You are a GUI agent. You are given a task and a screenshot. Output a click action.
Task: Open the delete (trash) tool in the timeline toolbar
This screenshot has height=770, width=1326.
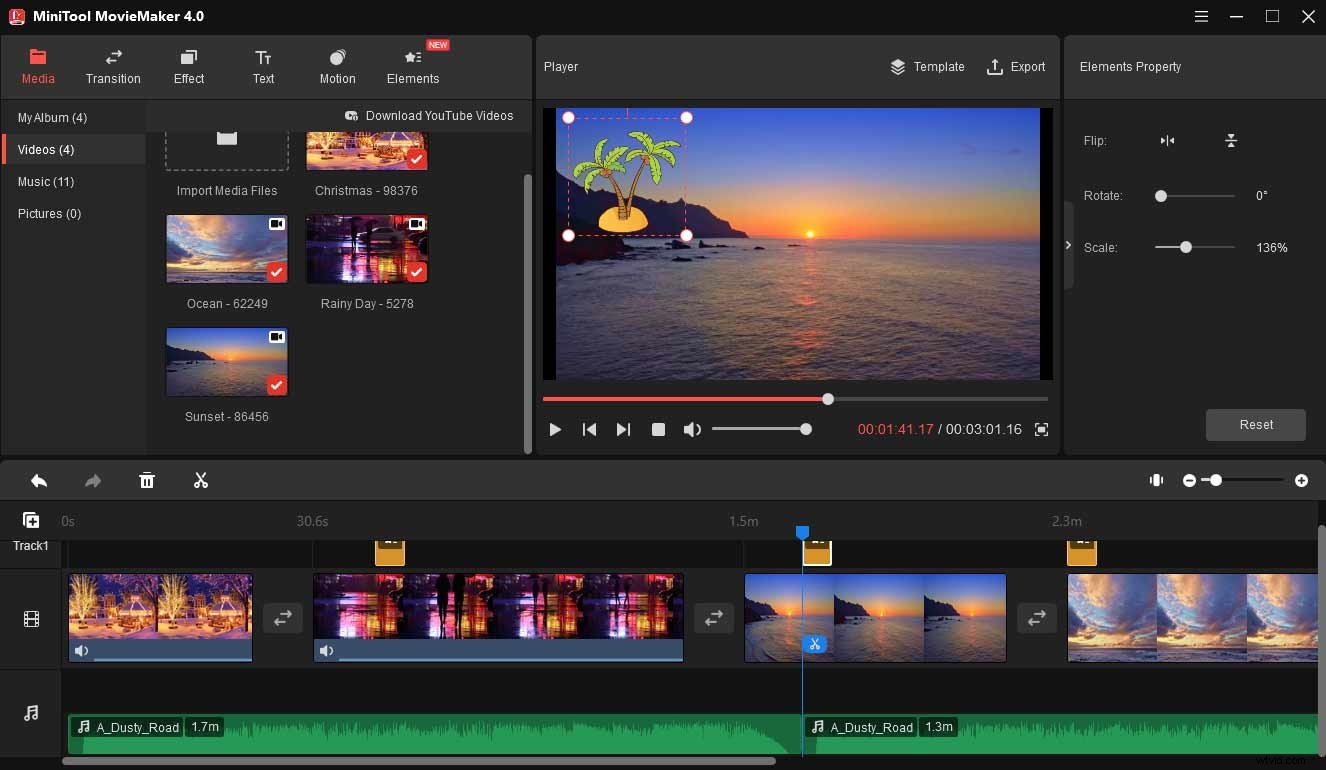point(147,480)
